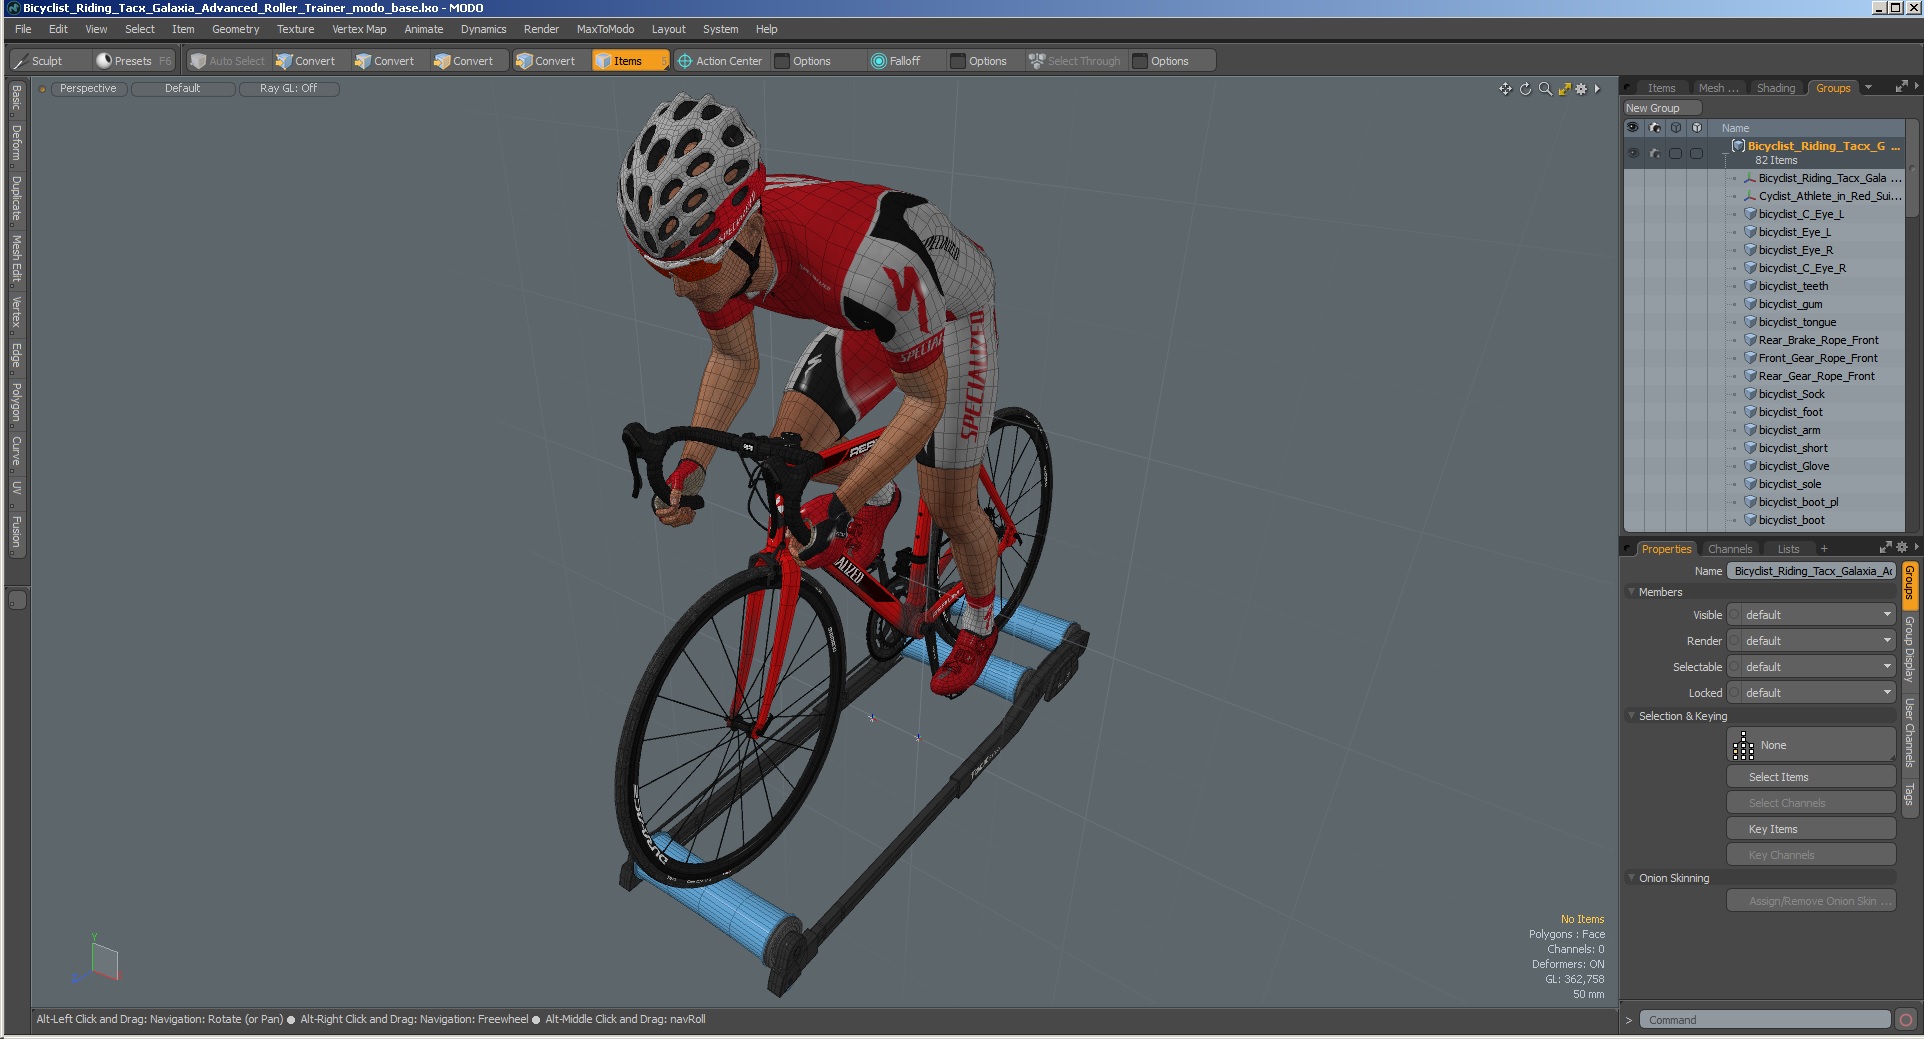Open Perspective view type dropdown

coord(88,89)
